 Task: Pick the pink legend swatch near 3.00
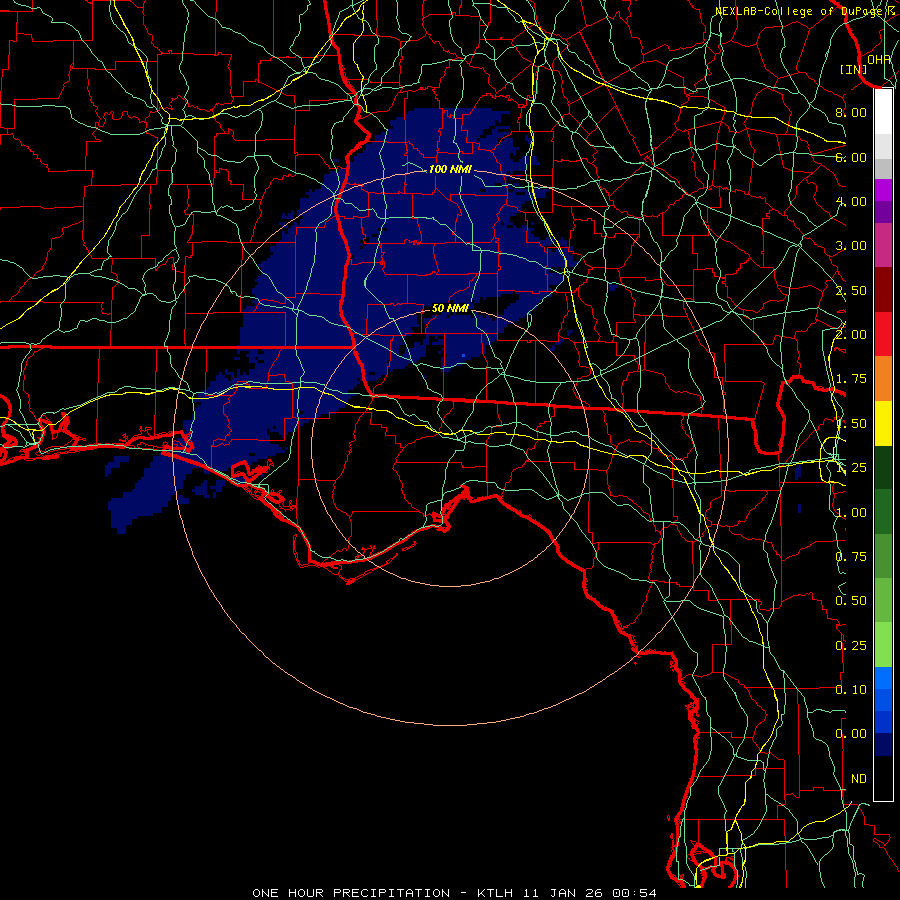883,245
